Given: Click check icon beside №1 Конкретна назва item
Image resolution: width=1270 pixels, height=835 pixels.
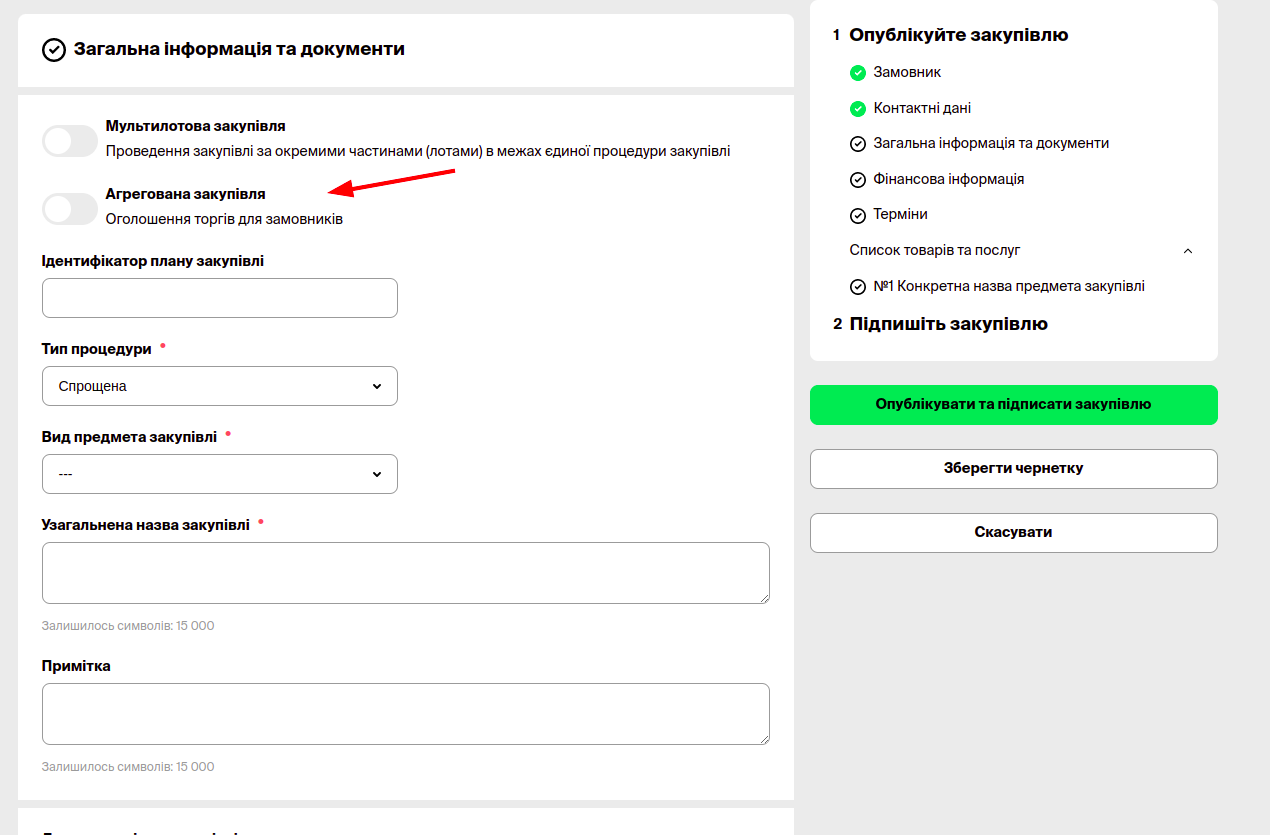Looking at the screenshot, I should click(857, 287).
